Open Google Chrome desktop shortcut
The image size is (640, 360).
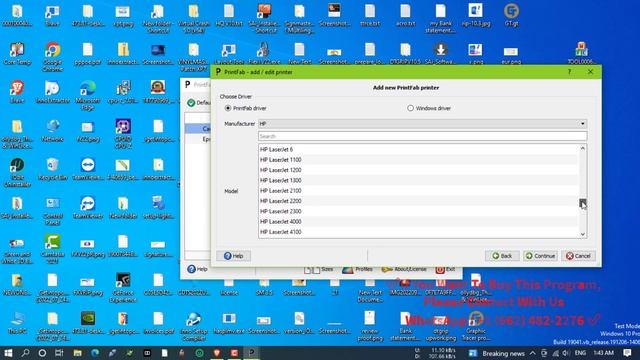tap(53, 56)
